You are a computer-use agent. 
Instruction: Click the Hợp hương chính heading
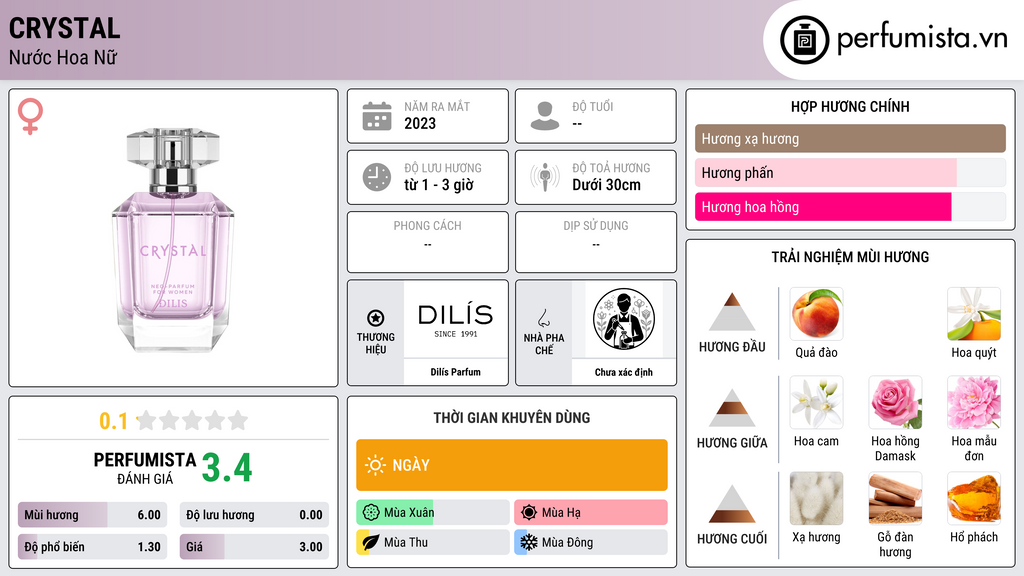click(850, 106)
